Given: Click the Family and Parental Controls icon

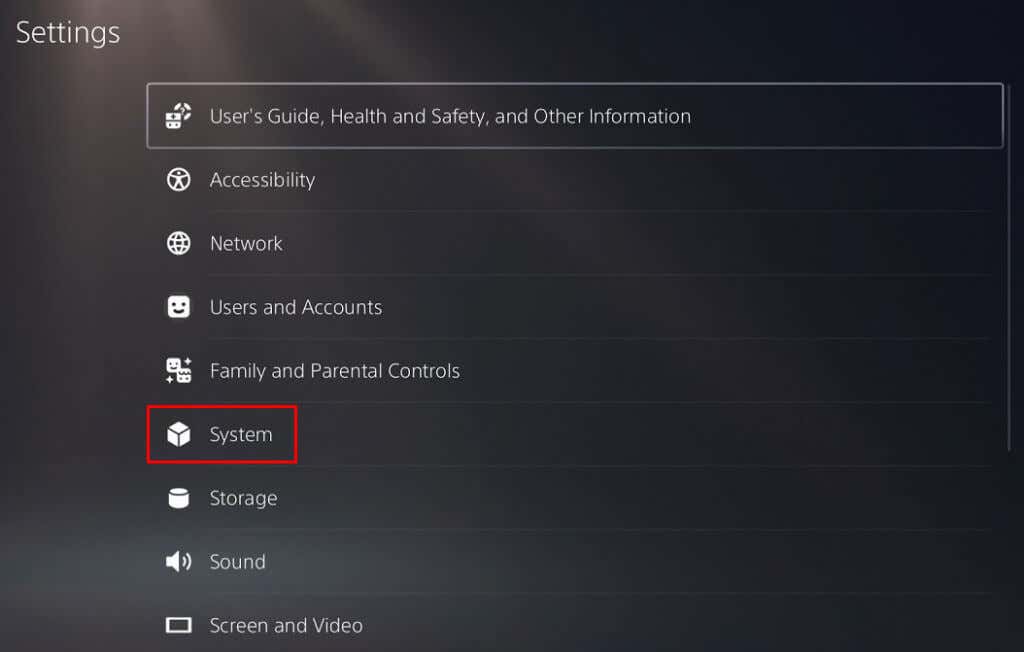Looking at the screenshot, I should point(178,370).
